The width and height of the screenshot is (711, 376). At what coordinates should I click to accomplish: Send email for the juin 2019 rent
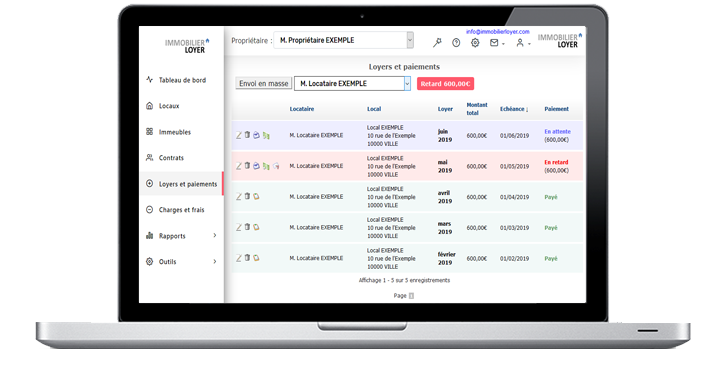click(256, 135)
